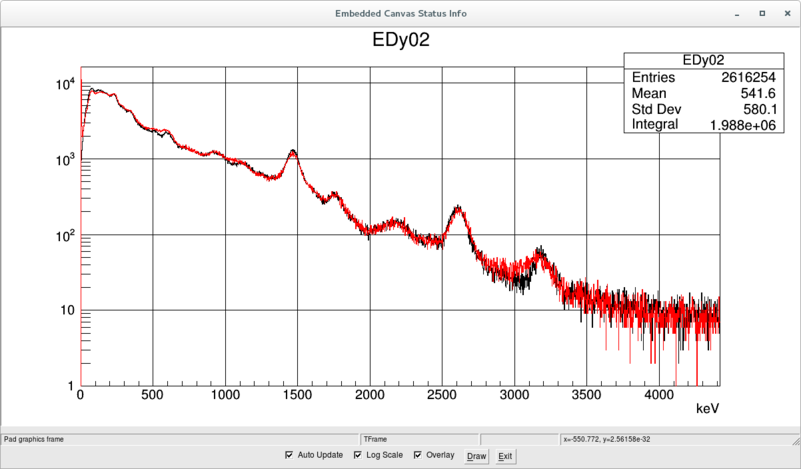Click the keV x-axis title
801x469 pixels.
point(708,408)
